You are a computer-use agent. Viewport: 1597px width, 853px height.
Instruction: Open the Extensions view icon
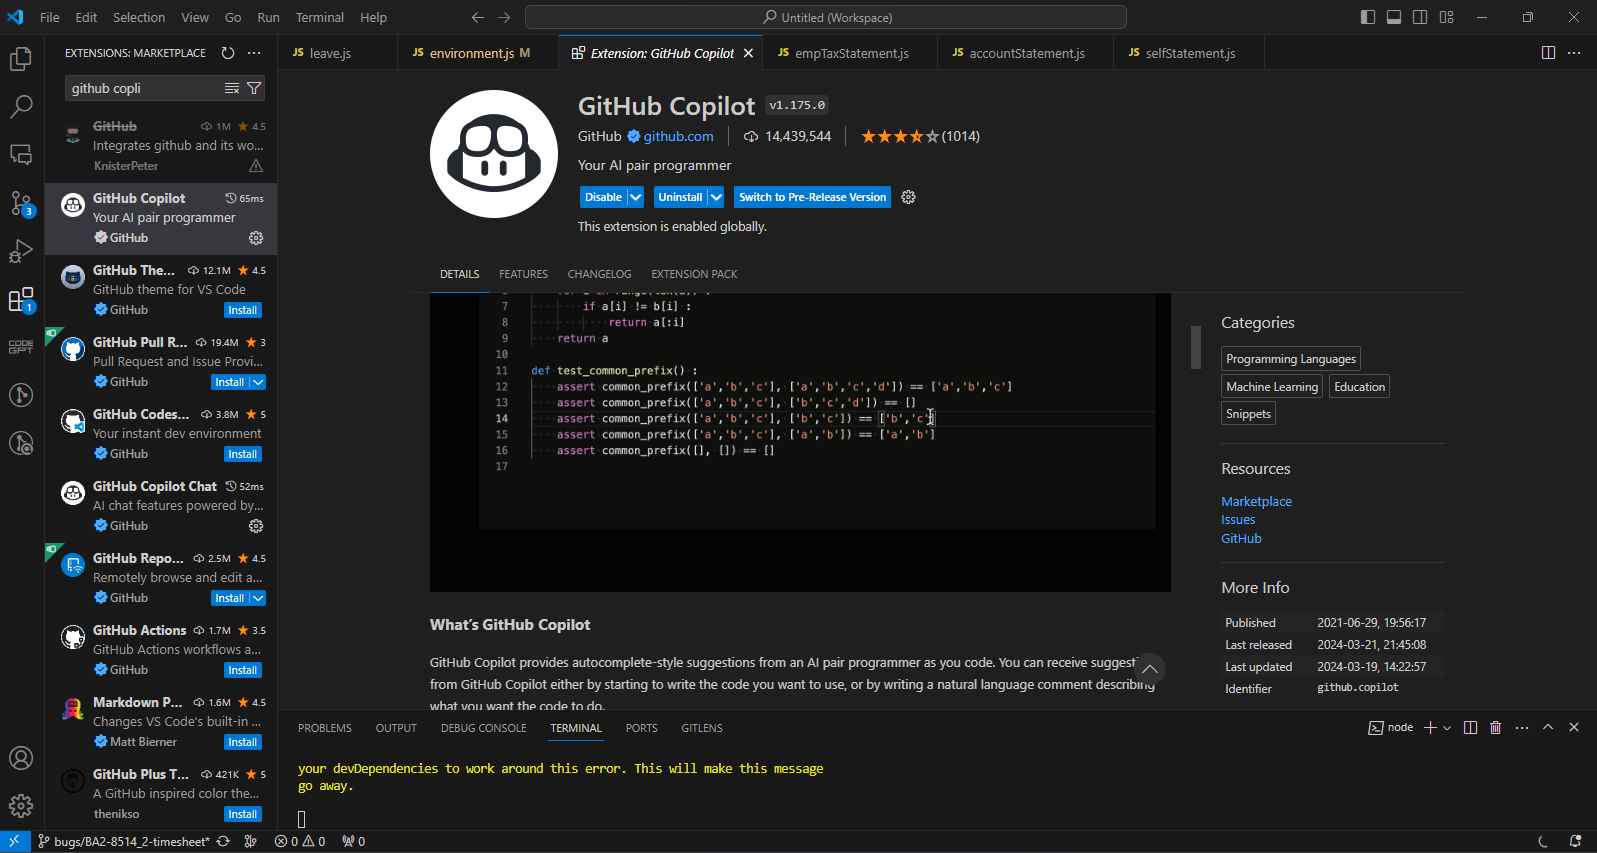click(x=21, y=299)
